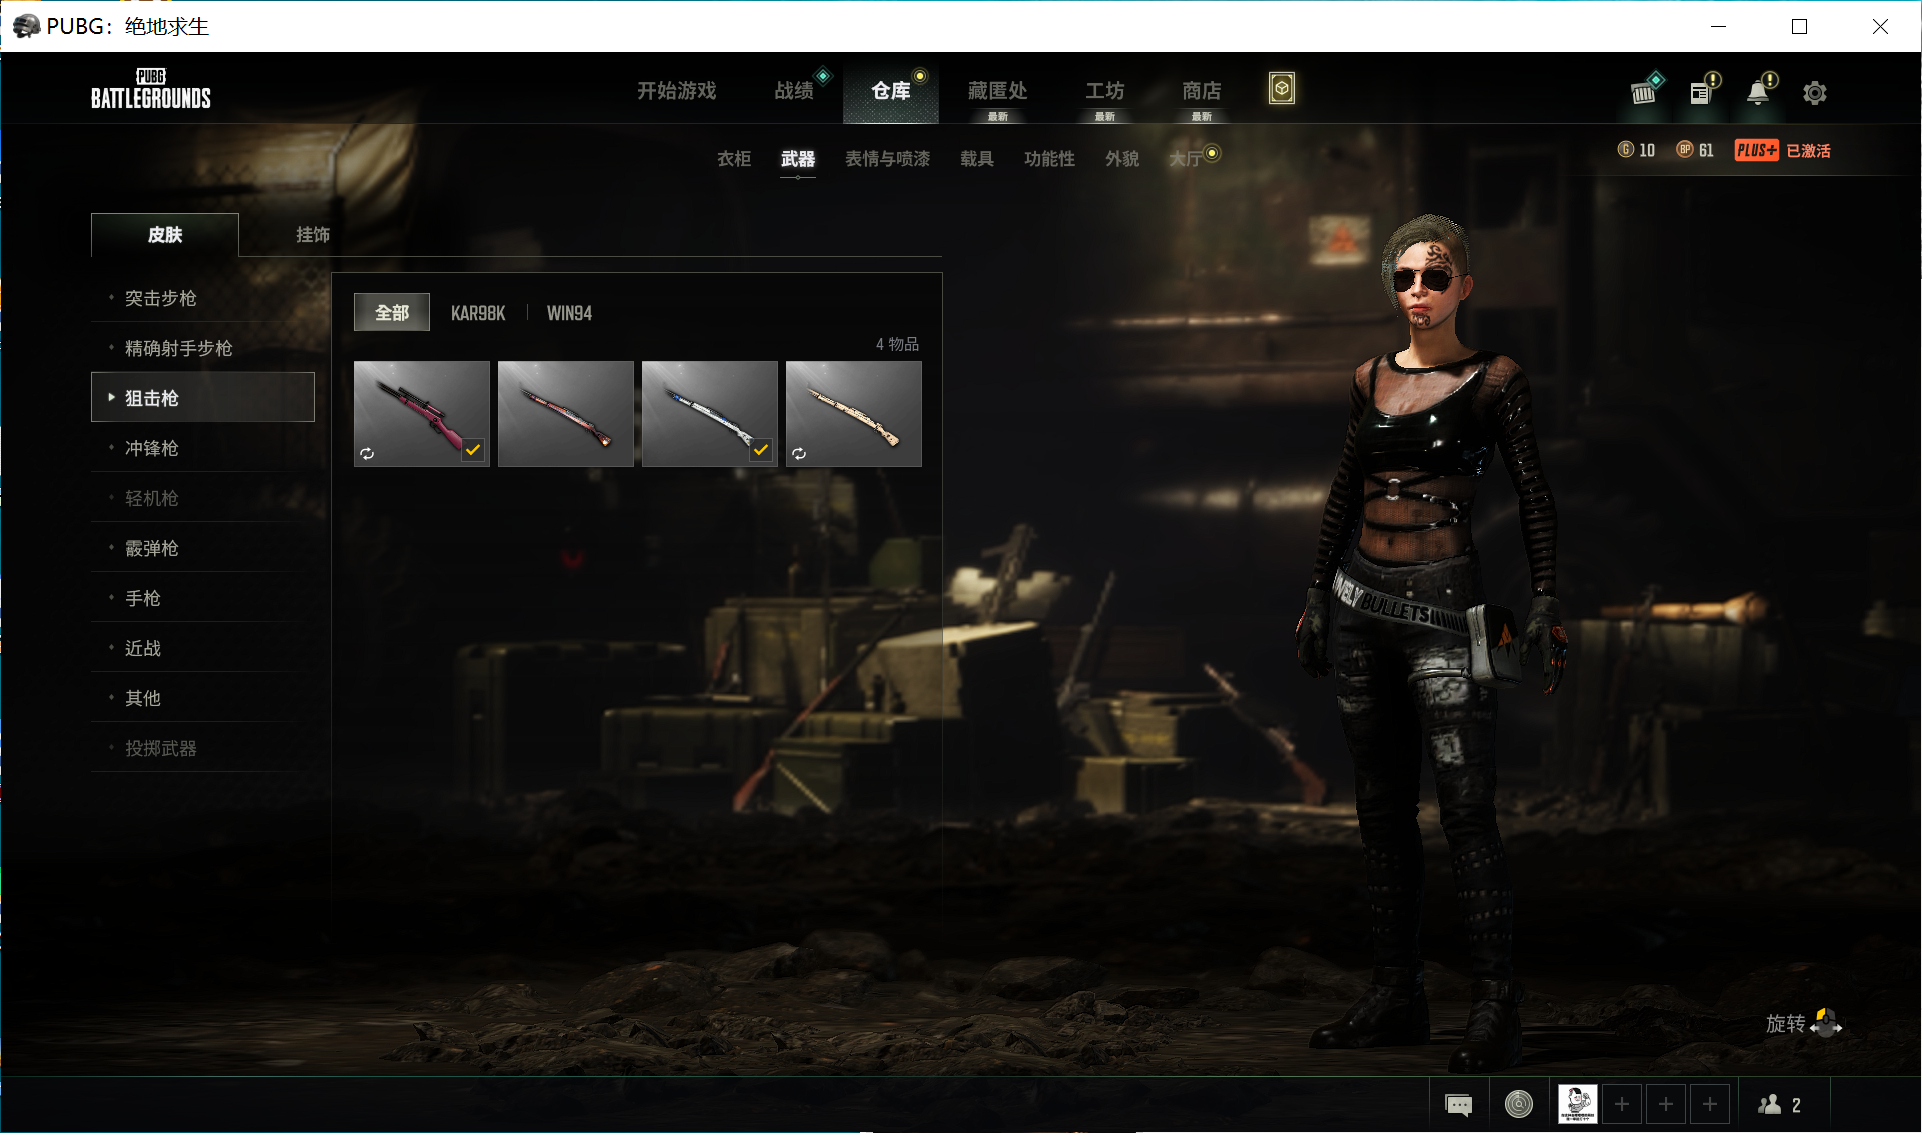Click the PLUS+ activated badge

point(1782,150)
